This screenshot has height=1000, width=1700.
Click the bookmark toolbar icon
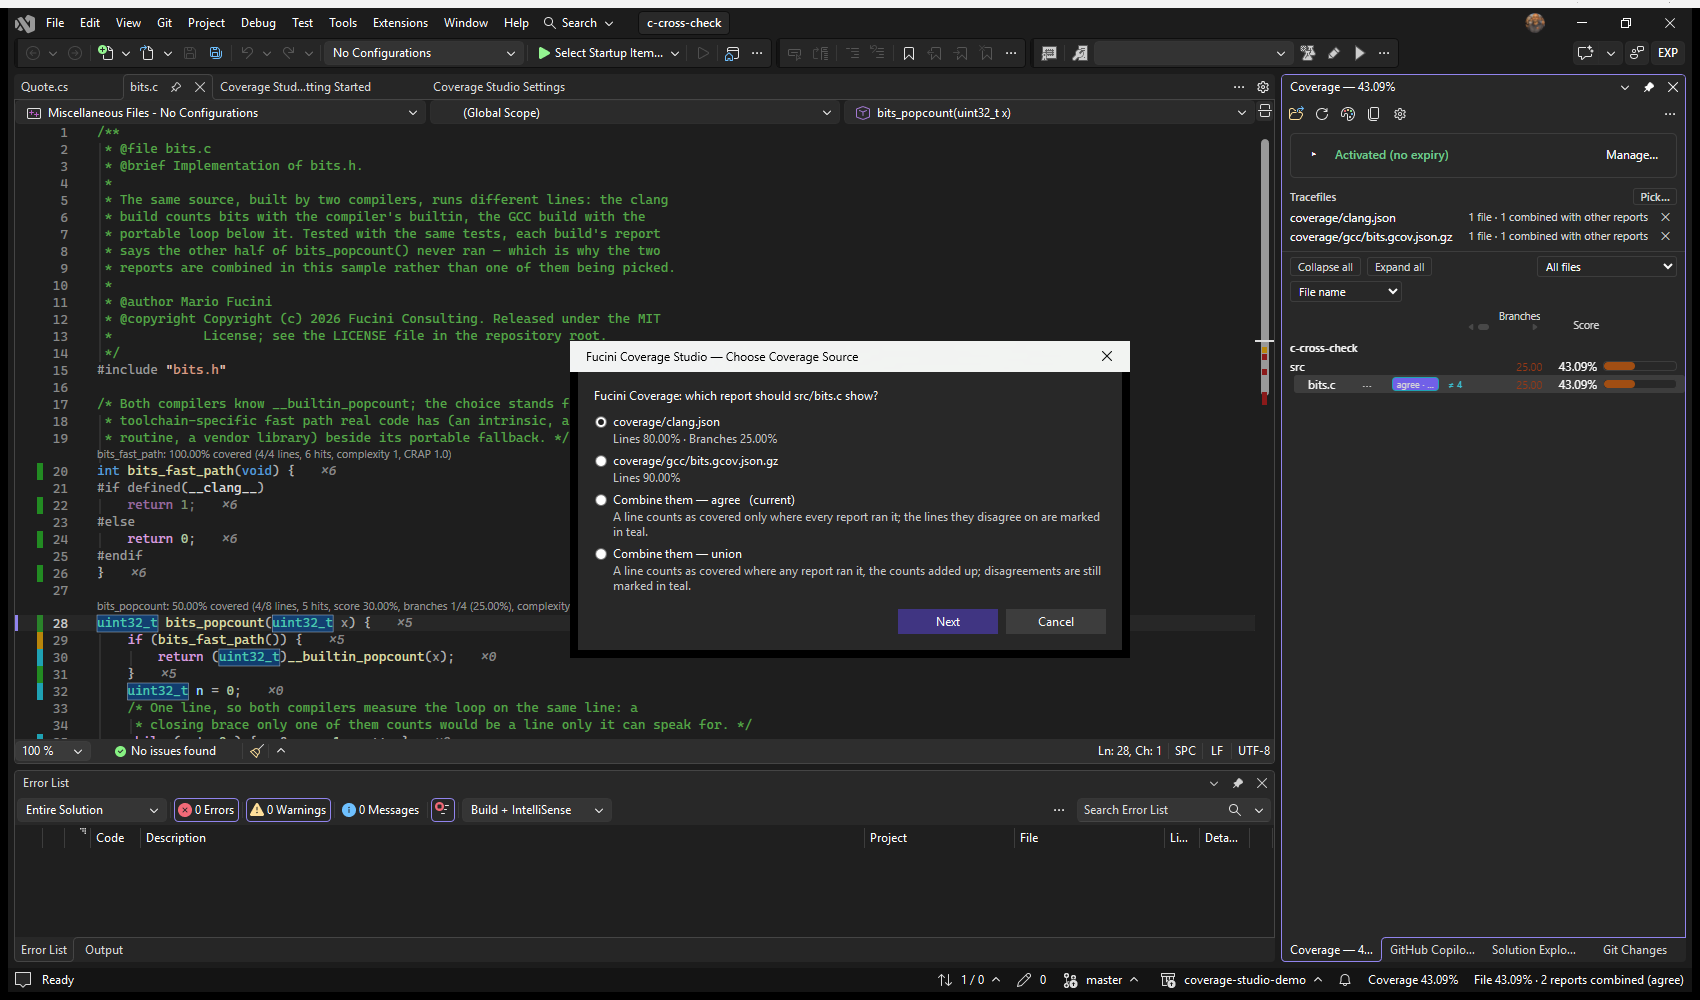909,53
